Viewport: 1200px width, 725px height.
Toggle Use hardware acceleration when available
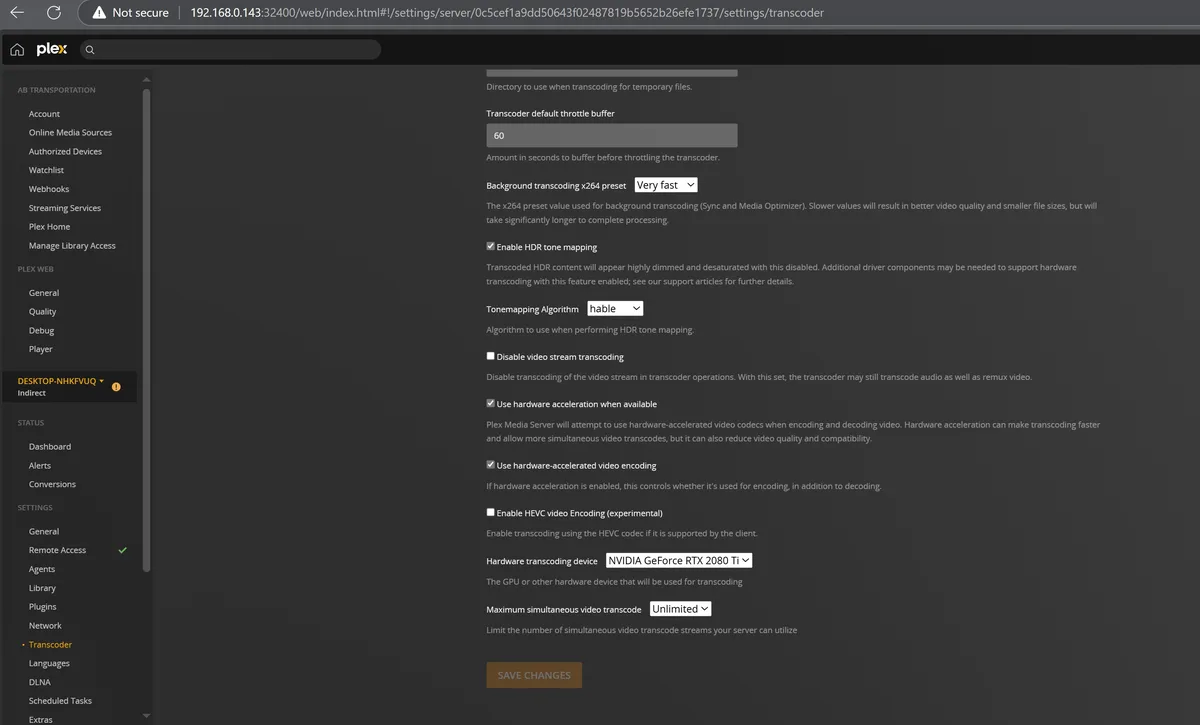[490, 404]
